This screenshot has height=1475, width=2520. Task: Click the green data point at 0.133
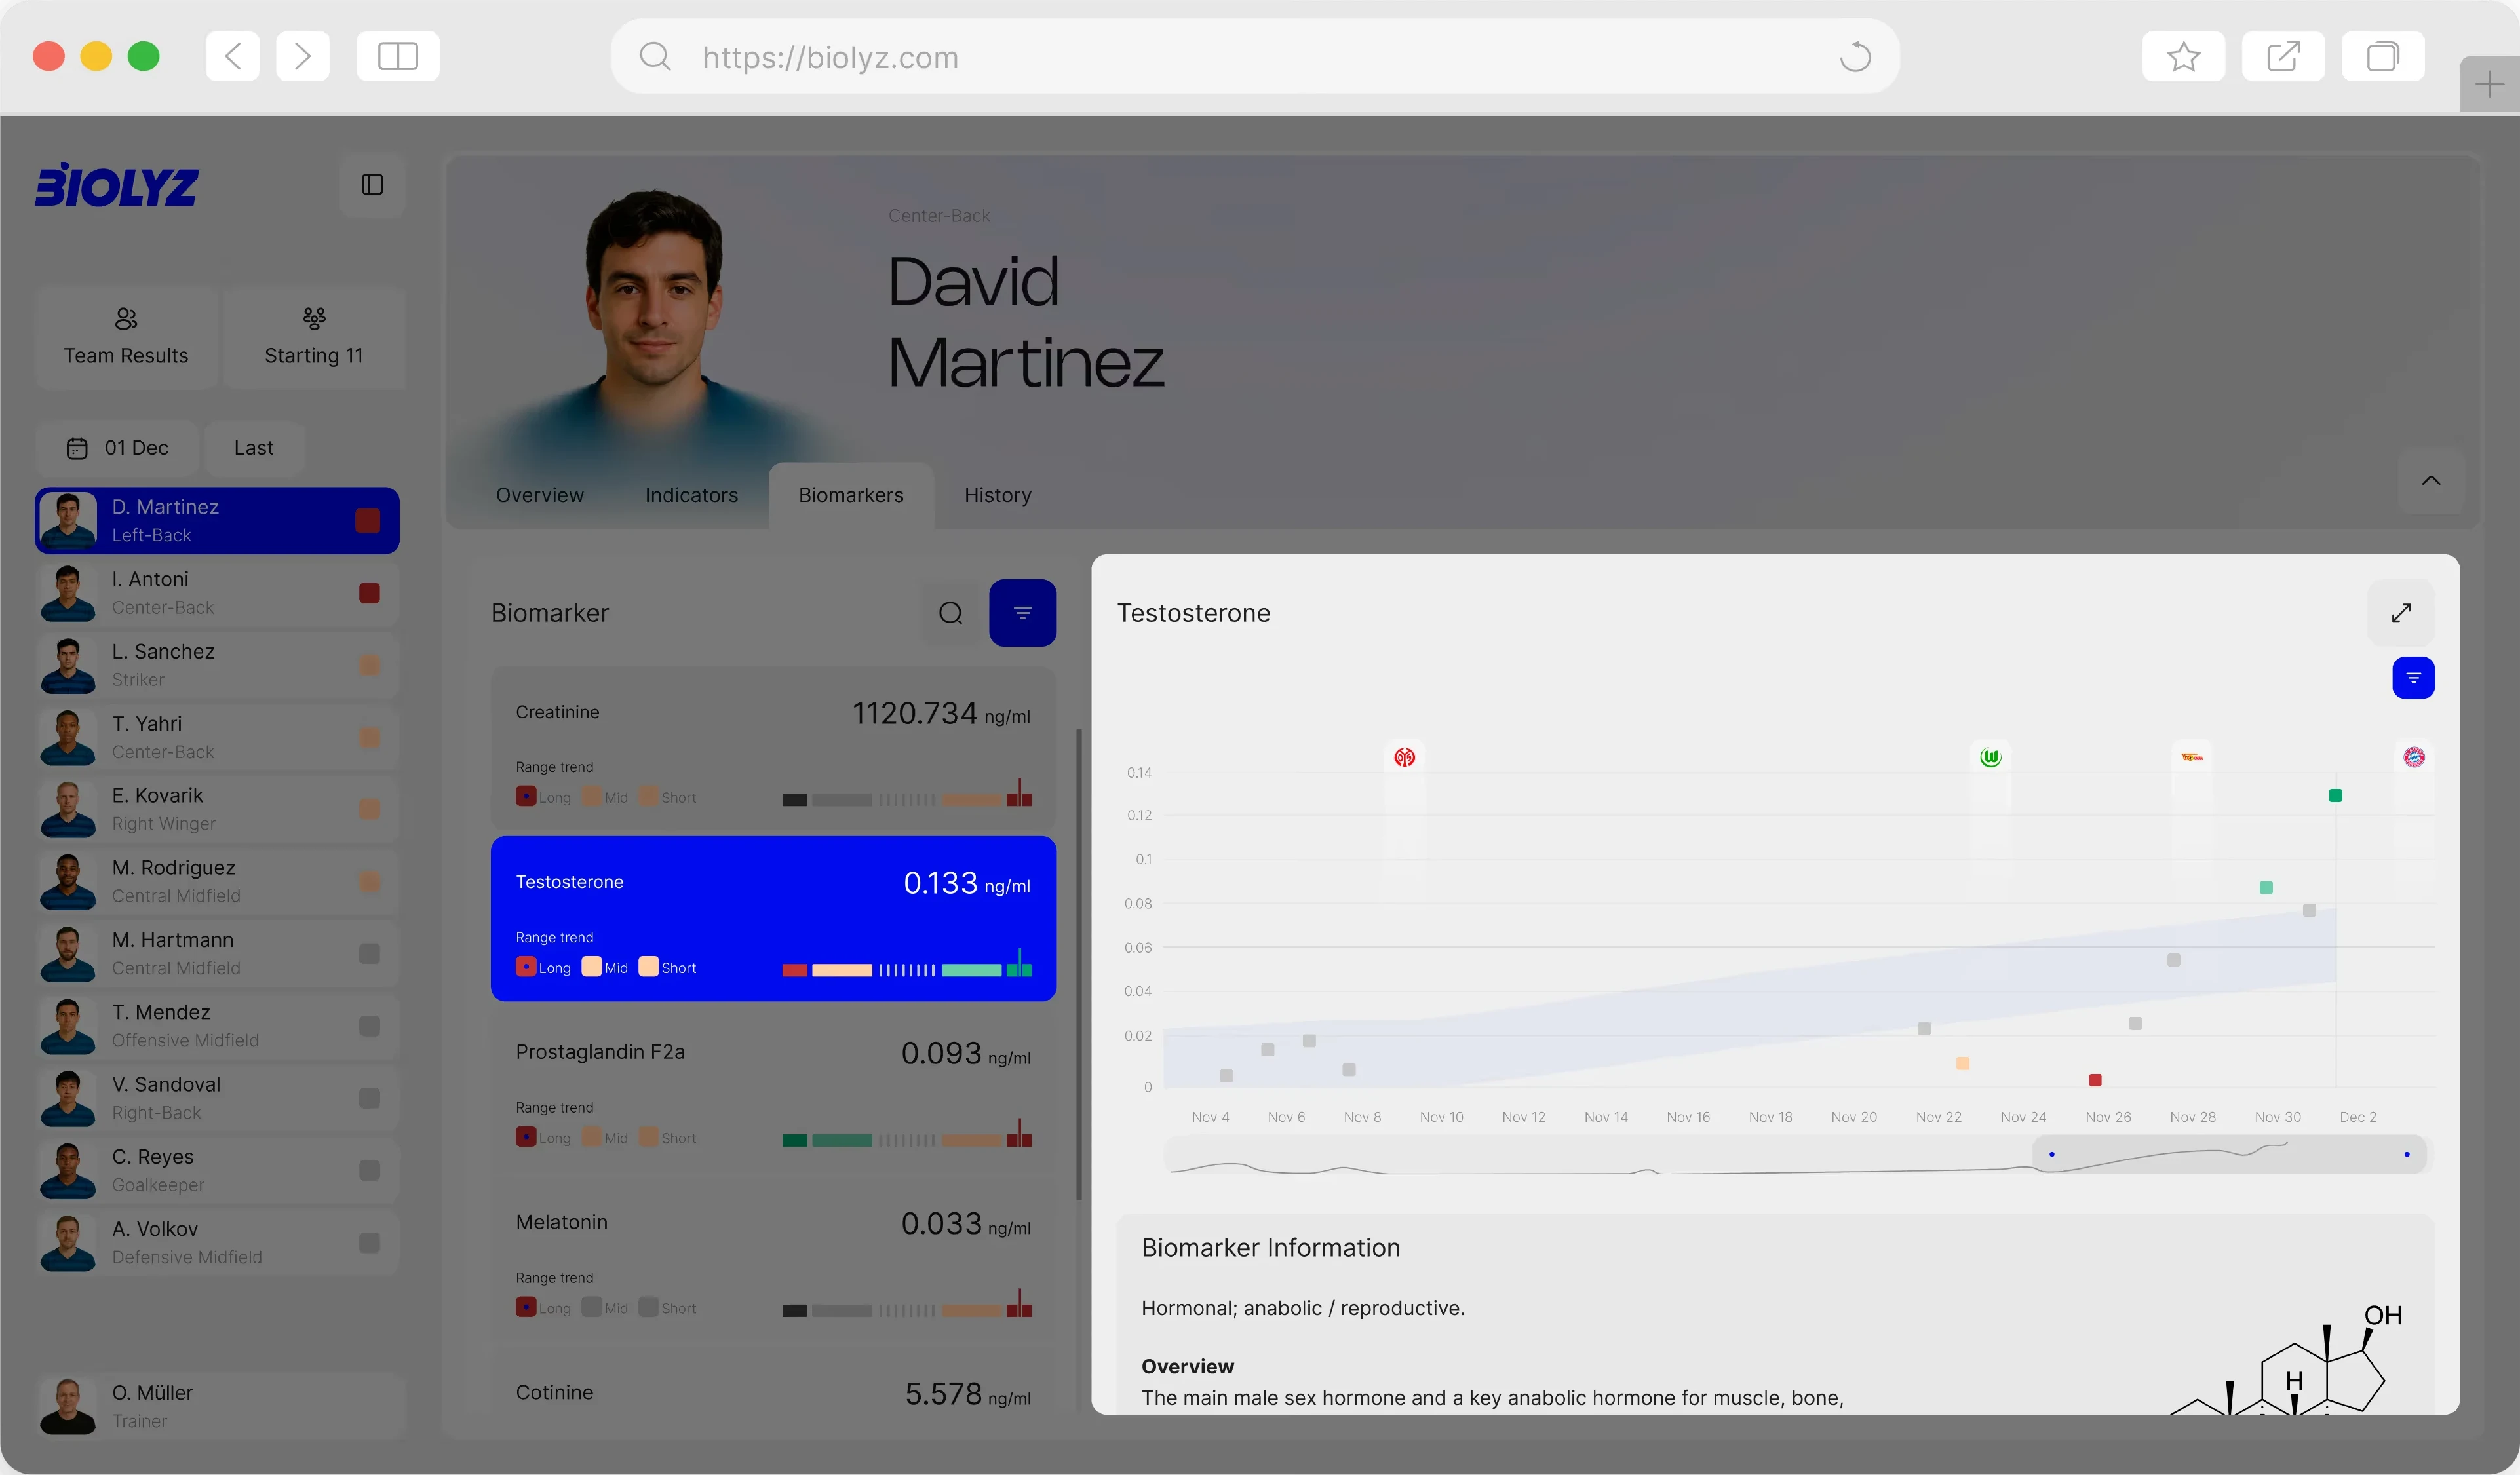click(2335, 795)
